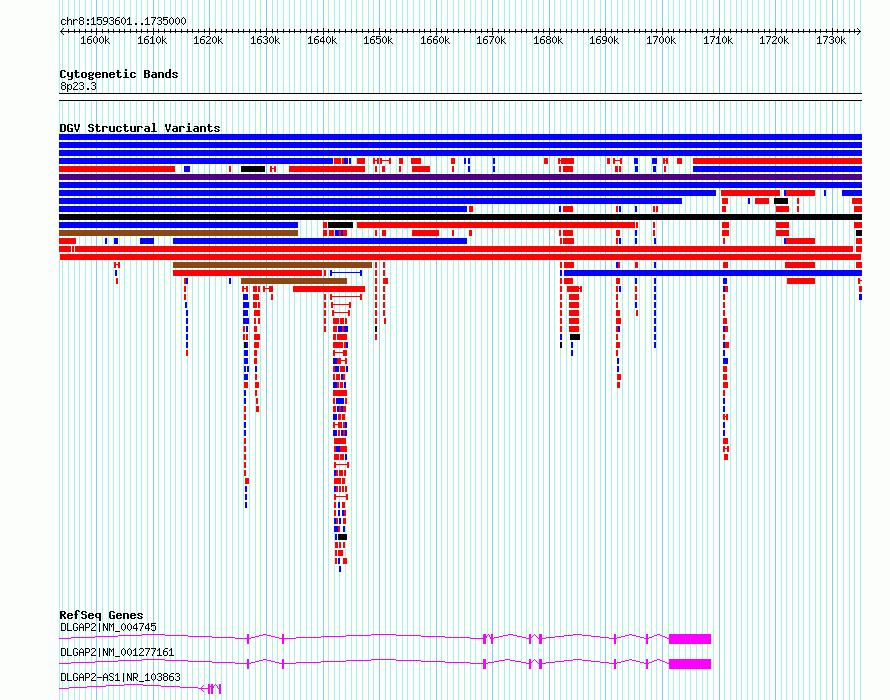Click the chr8:1593601..1735000 coordinate label

point(123,21)
